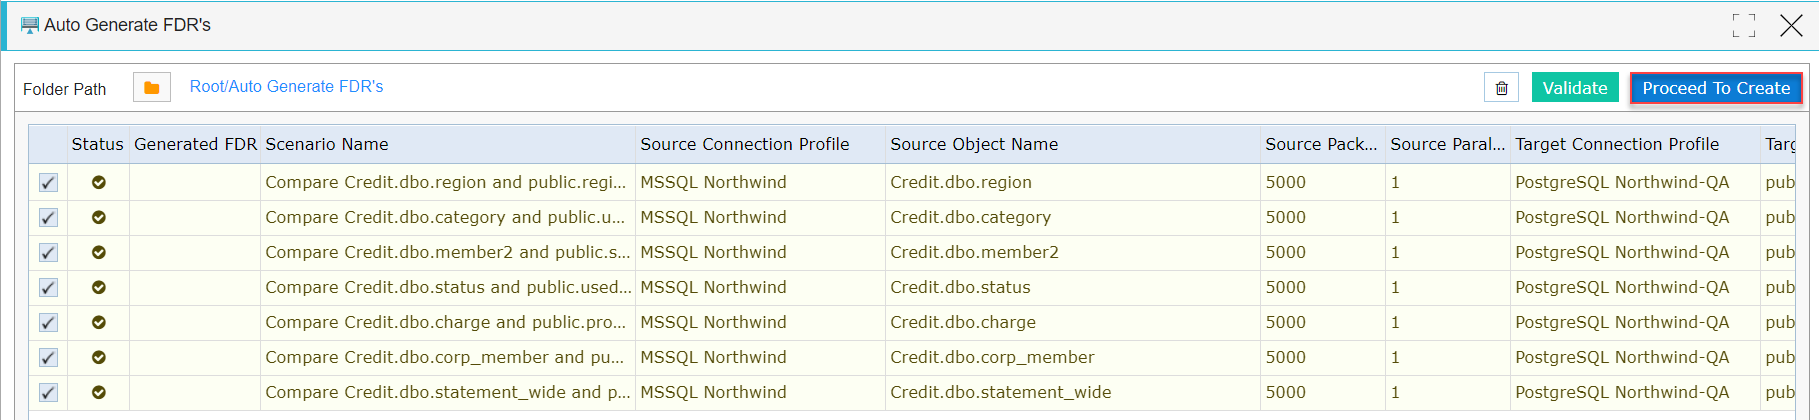The height and width of the screenshot is (420, 1819).
Task: Click the Validate button
Action: 1575,88
